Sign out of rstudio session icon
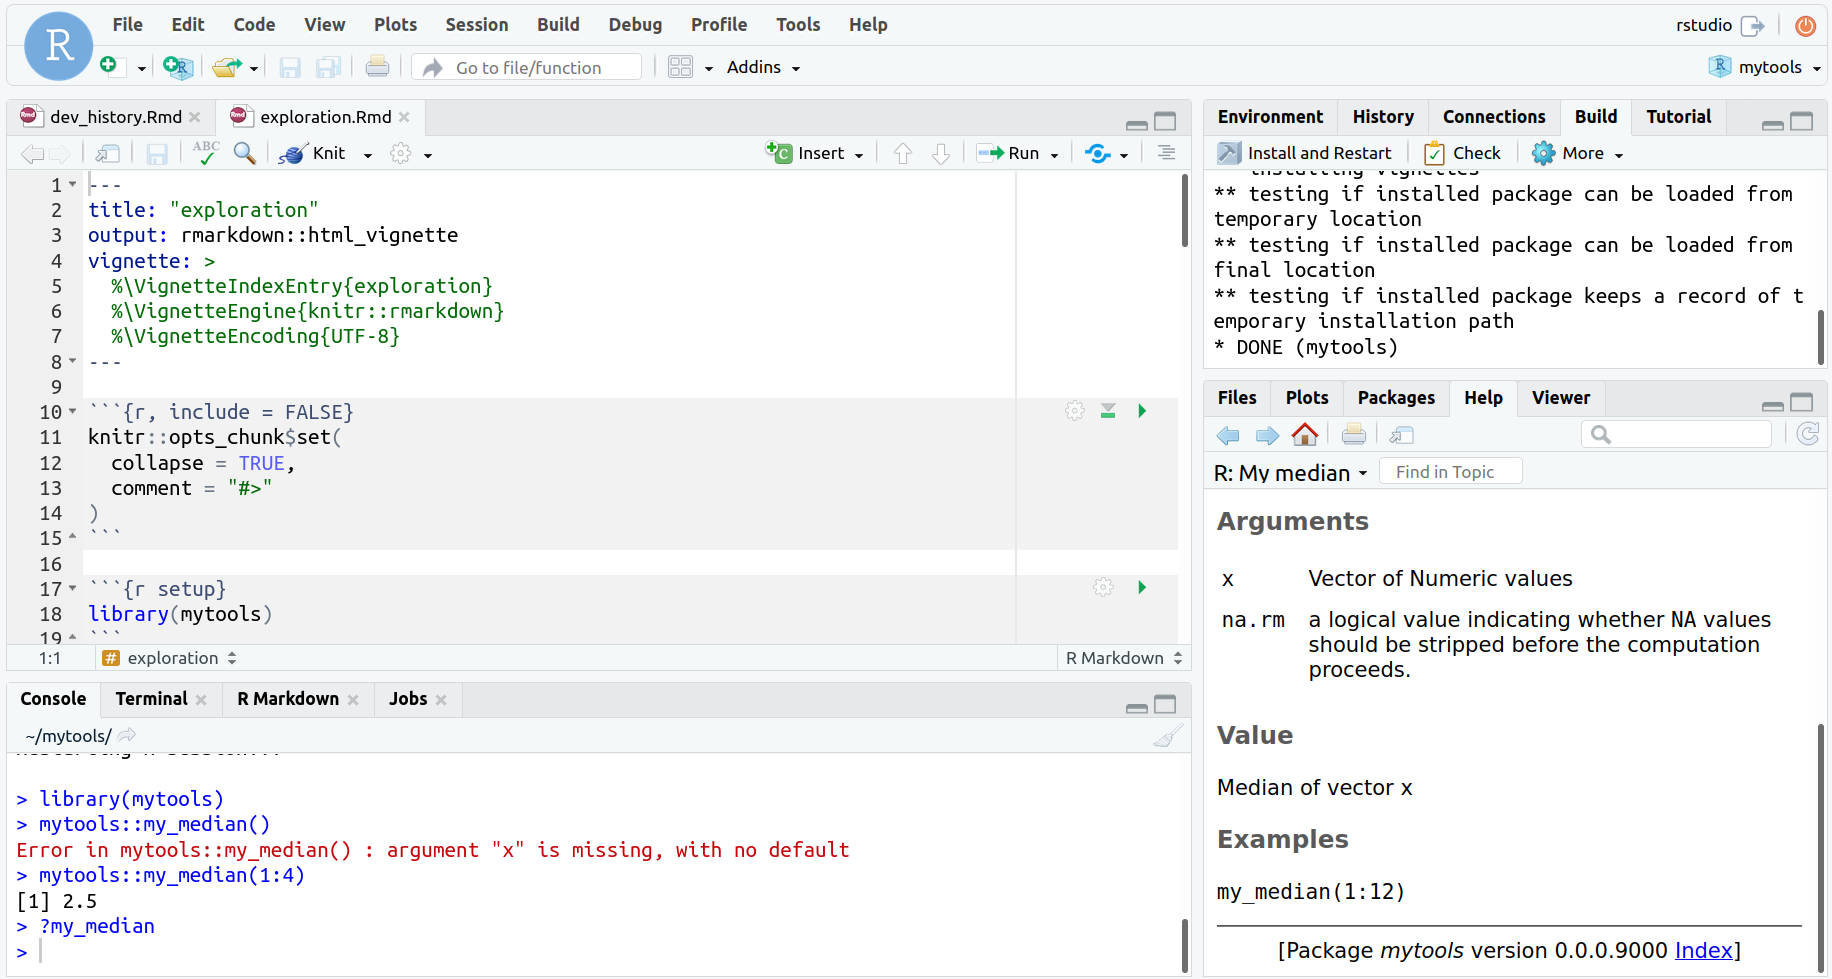 coord(1752,25)
